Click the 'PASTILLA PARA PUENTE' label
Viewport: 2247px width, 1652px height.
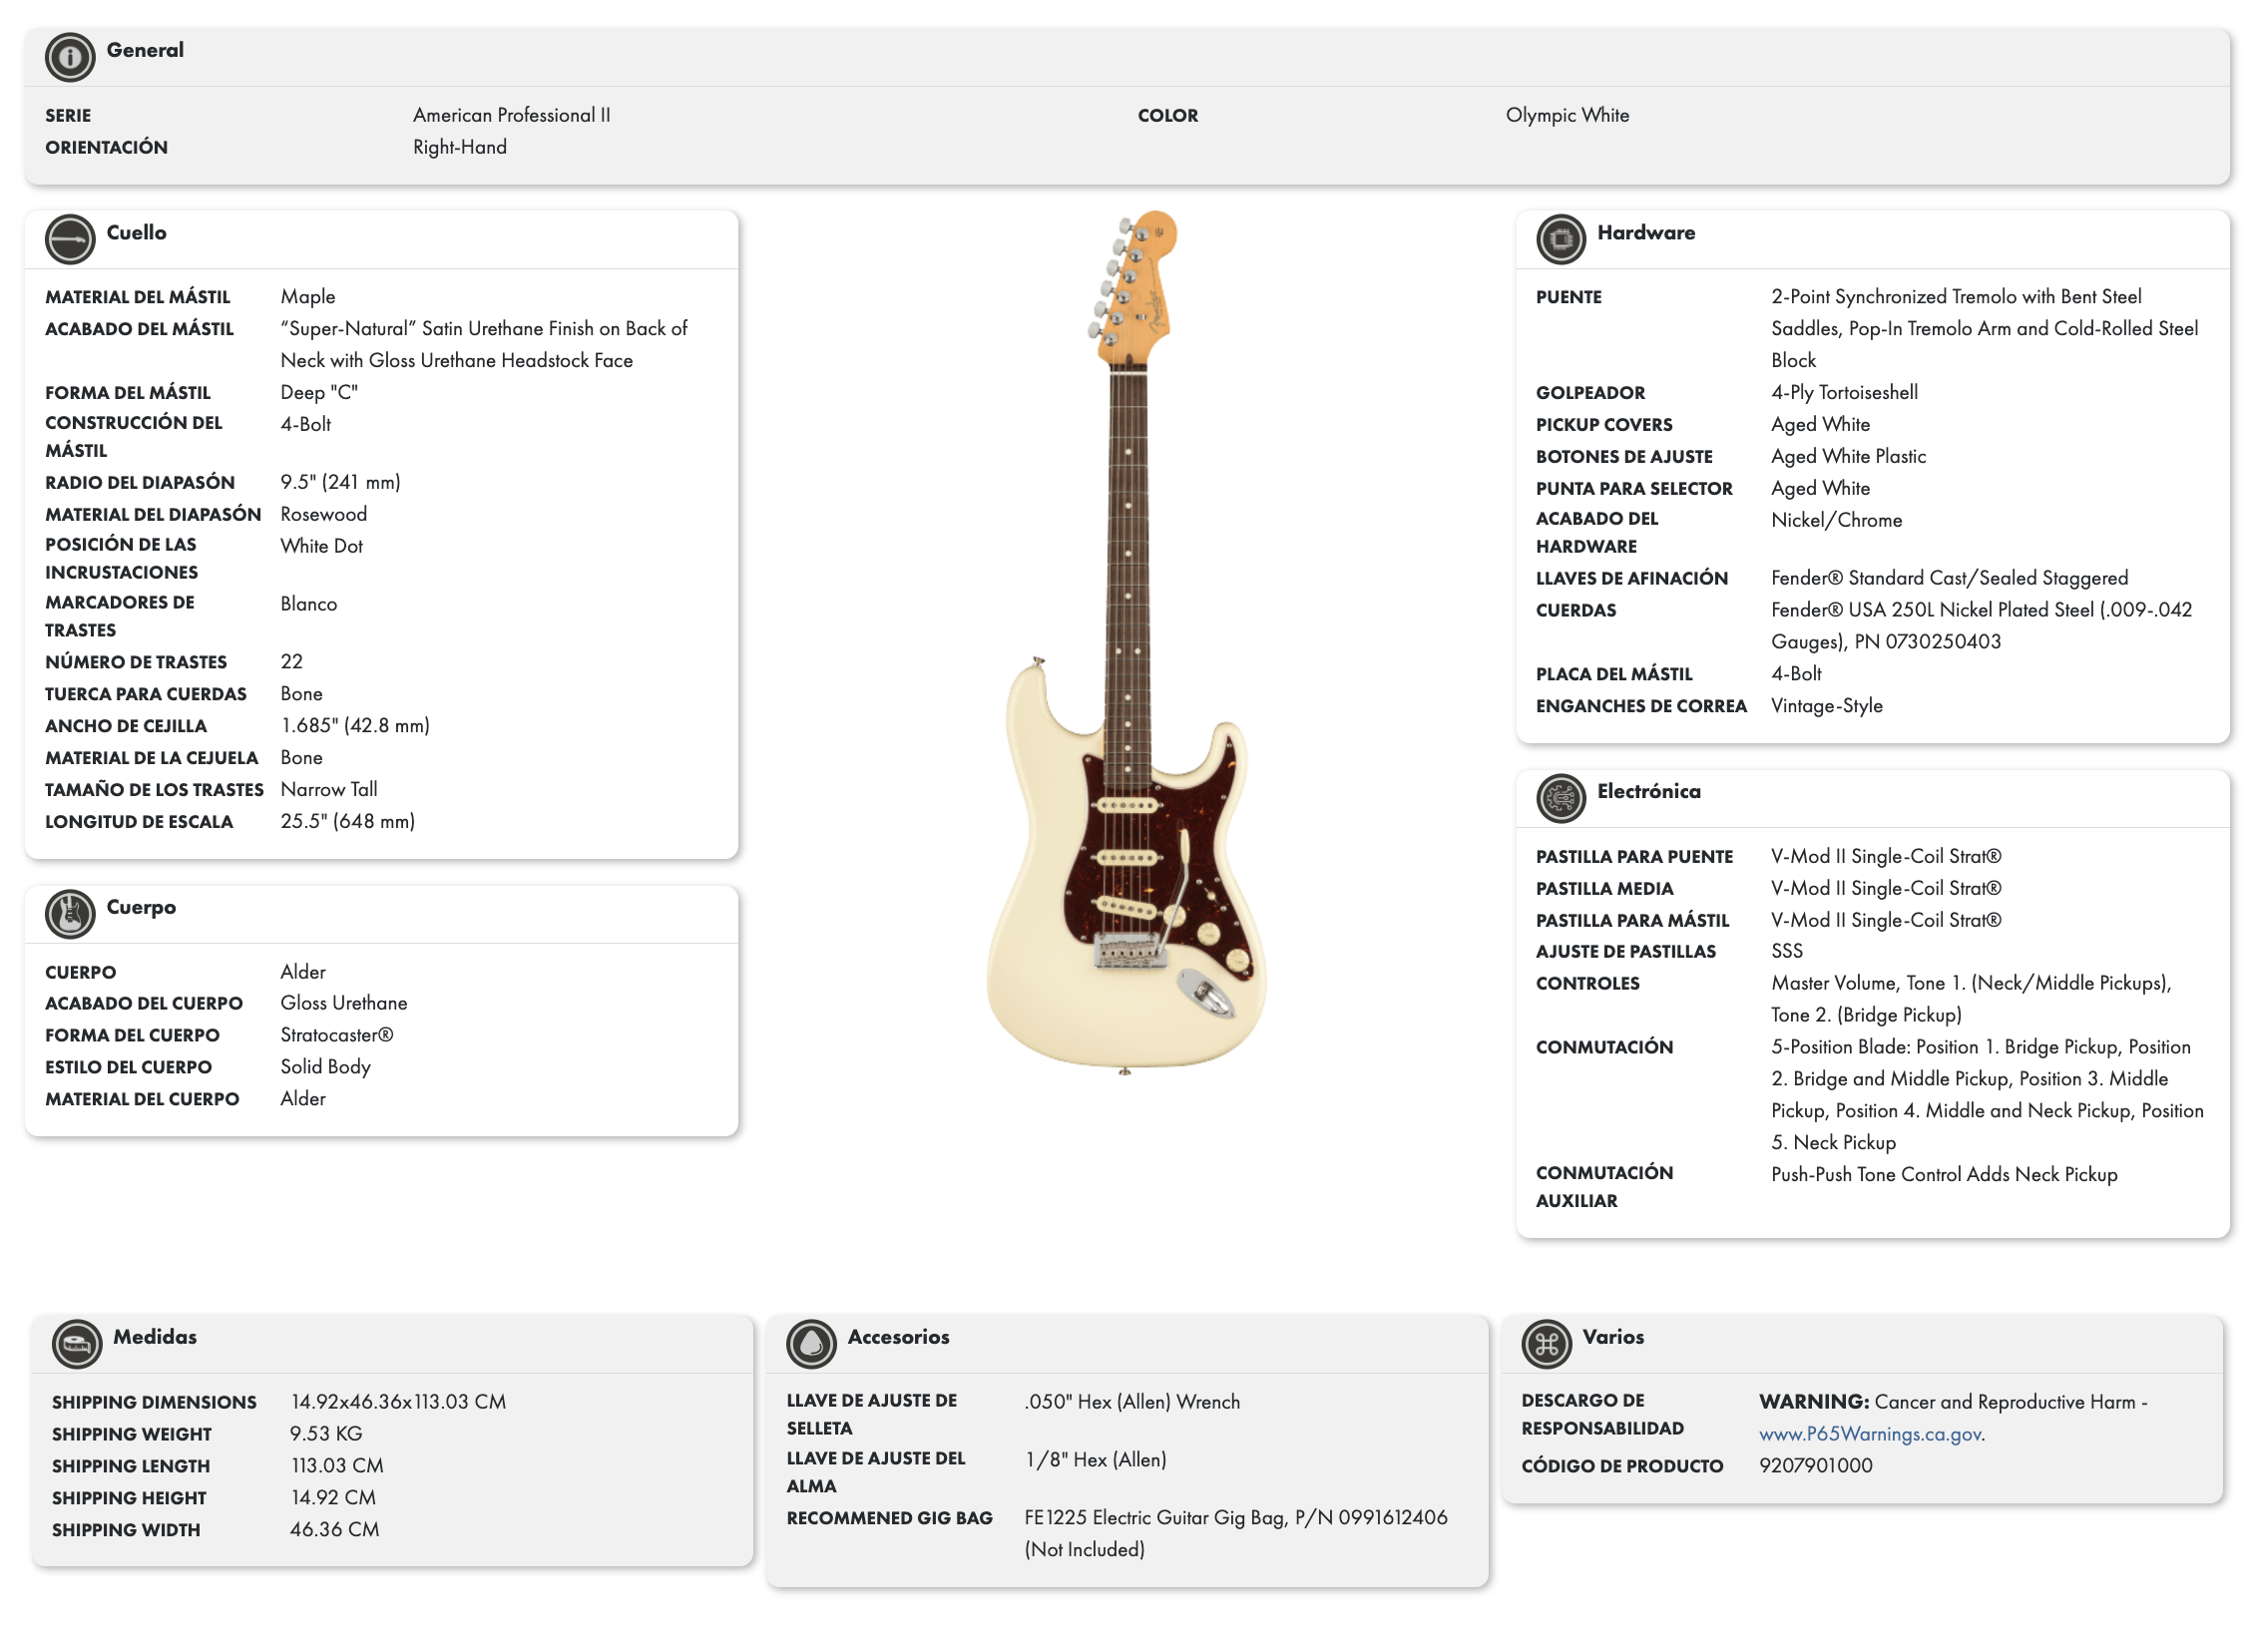[1634, 857]
